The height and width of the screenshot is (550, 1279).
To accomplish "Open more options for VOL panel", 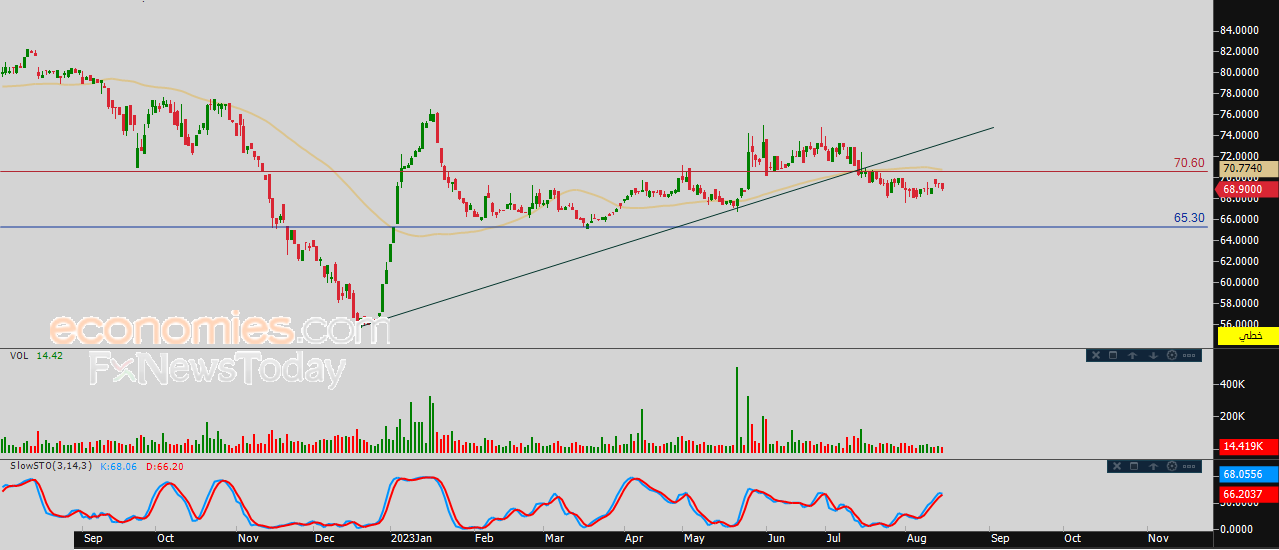I will tap(1189, 355).
